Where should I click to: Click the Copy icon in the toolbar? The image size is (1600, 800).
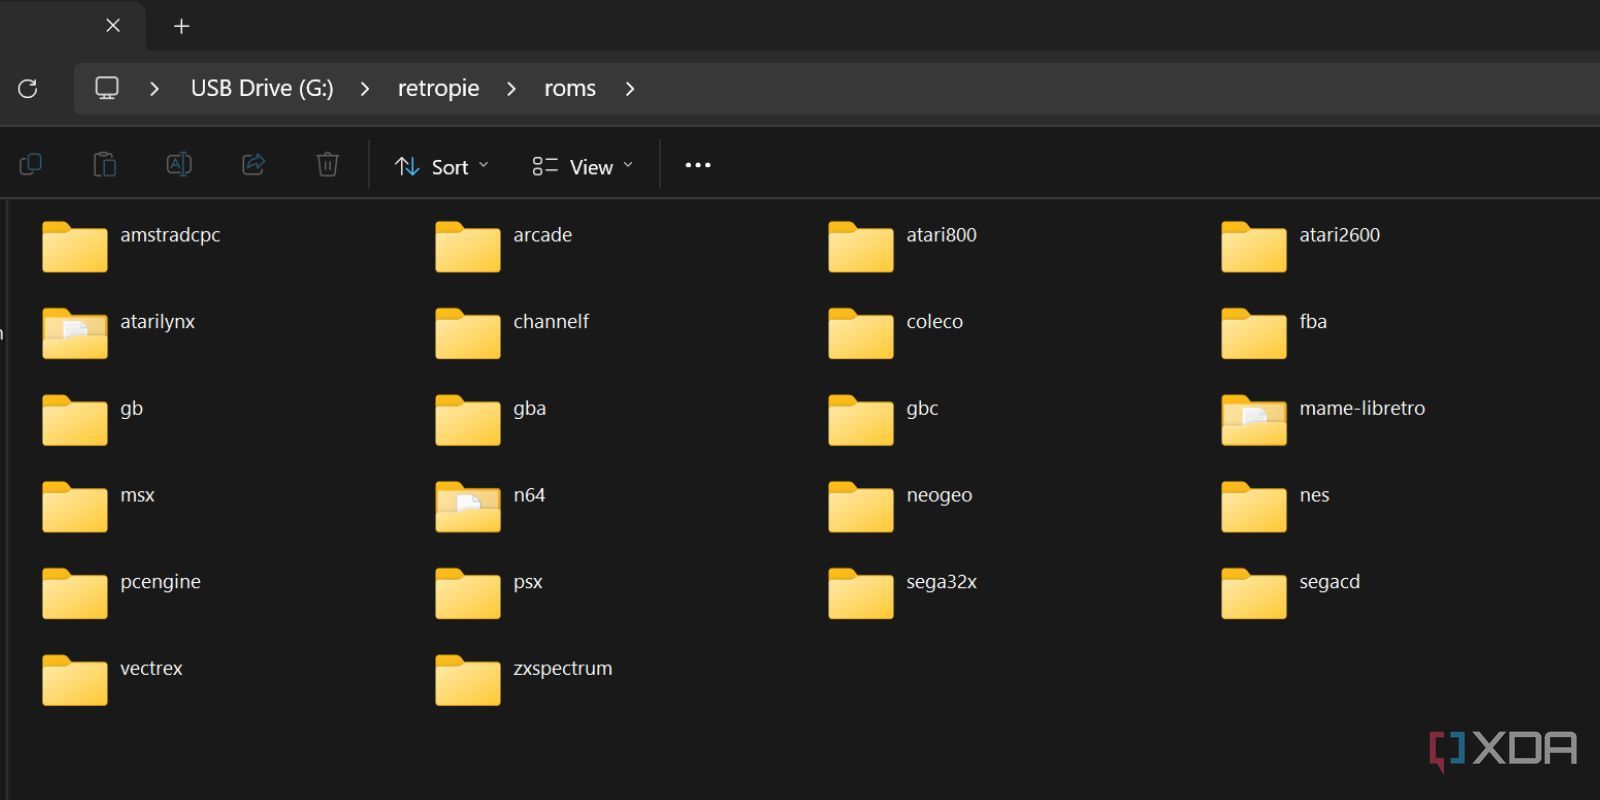[30, 164]
